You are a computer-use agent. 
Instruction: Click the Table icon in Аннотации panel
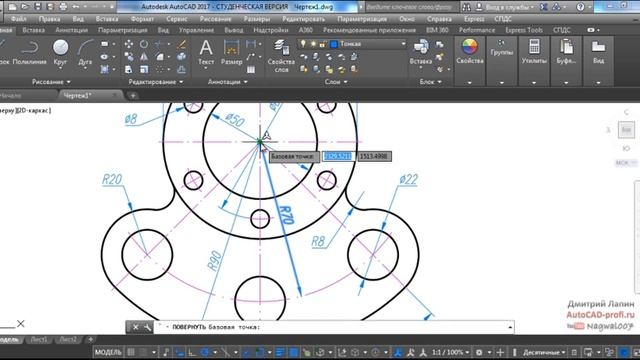point(251,69)
